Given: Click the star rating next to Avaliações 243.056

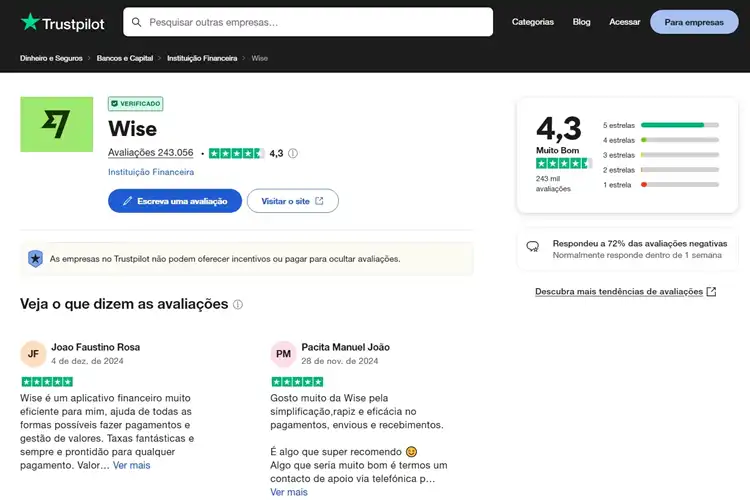Looking at the screenshot, I should click(236, 153).
